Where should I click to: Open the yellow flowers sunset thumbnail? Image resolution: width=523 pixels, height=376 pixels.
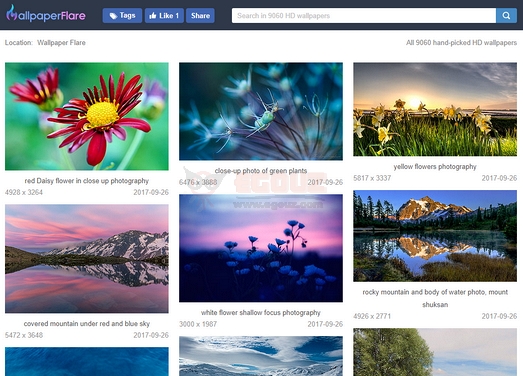(x=435, y=109)
